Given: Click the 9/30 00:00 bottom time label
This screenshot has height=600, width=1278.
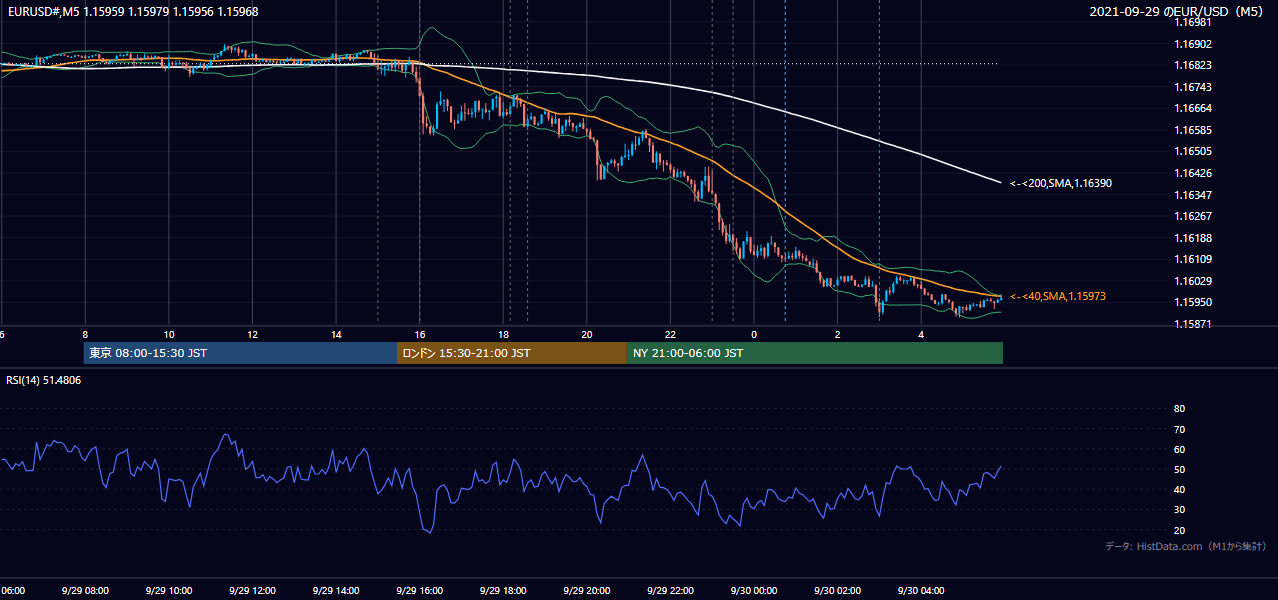Looking at the screenshot, I should (754, 590).
